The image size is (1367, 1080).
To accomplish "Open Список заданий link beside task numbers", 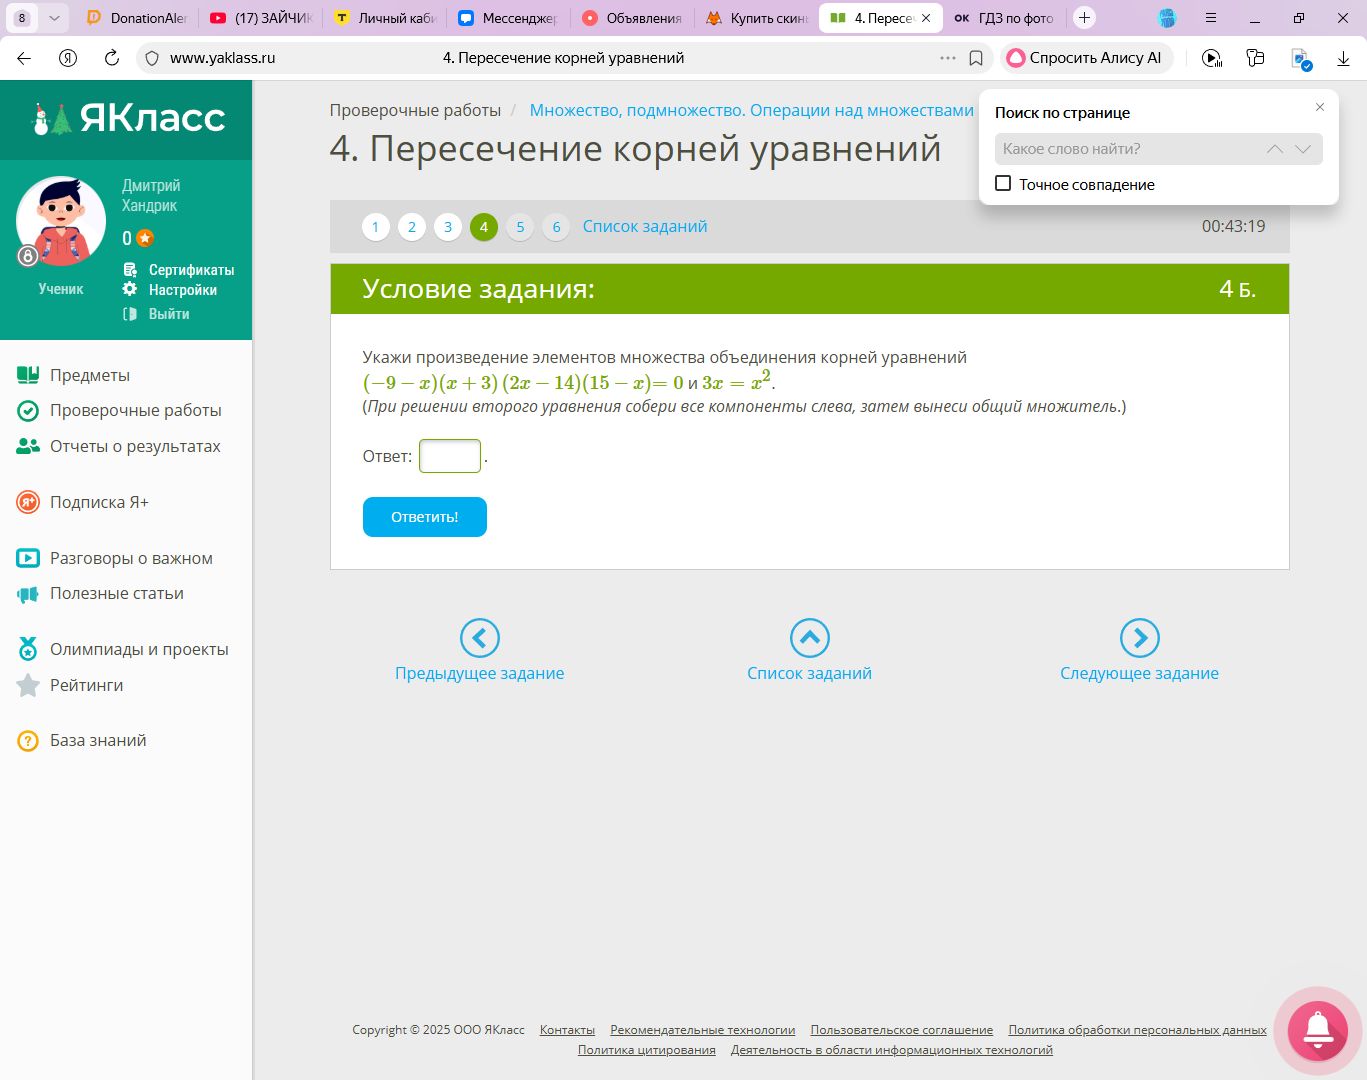I will pyautogui.click(x=645, y=227).
